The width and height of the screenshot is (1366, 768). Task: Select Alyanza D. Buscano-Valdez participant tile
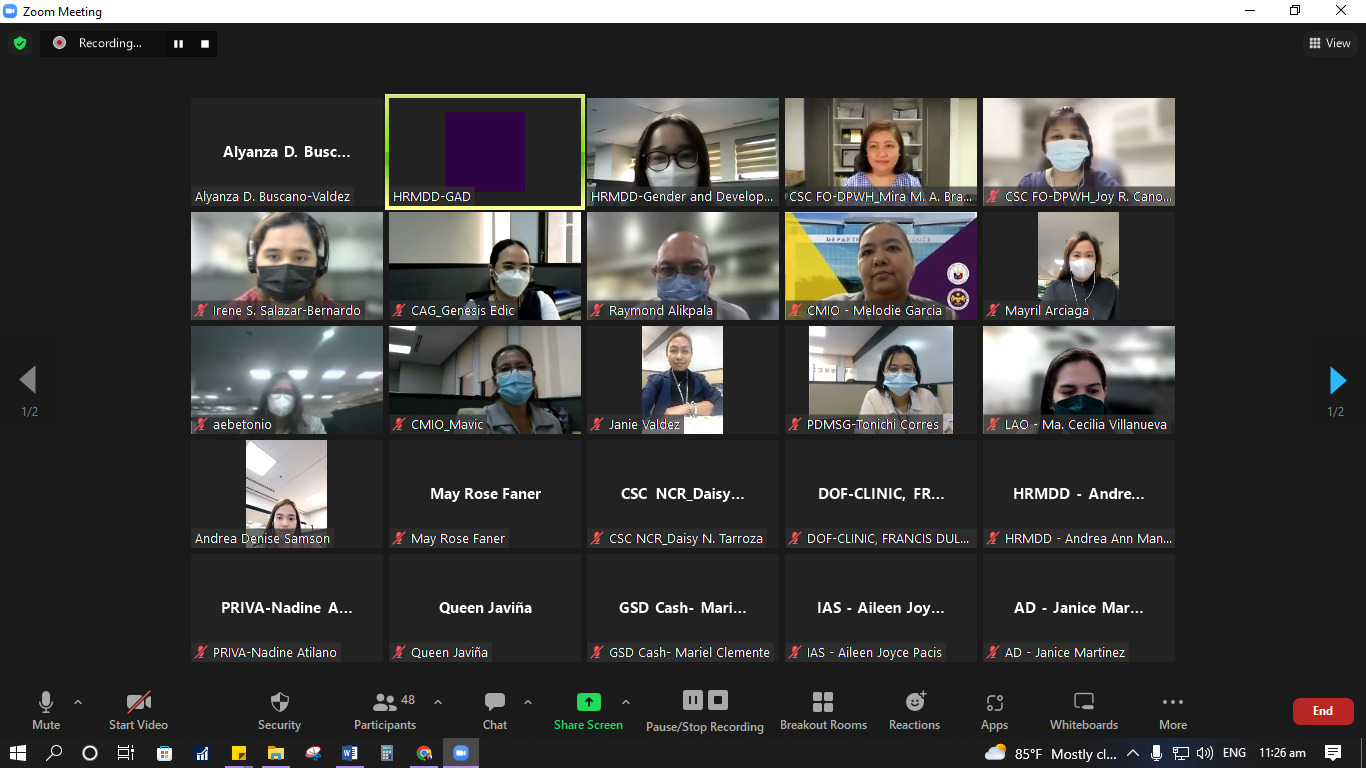pyautogui.click(x=287, y=152)
